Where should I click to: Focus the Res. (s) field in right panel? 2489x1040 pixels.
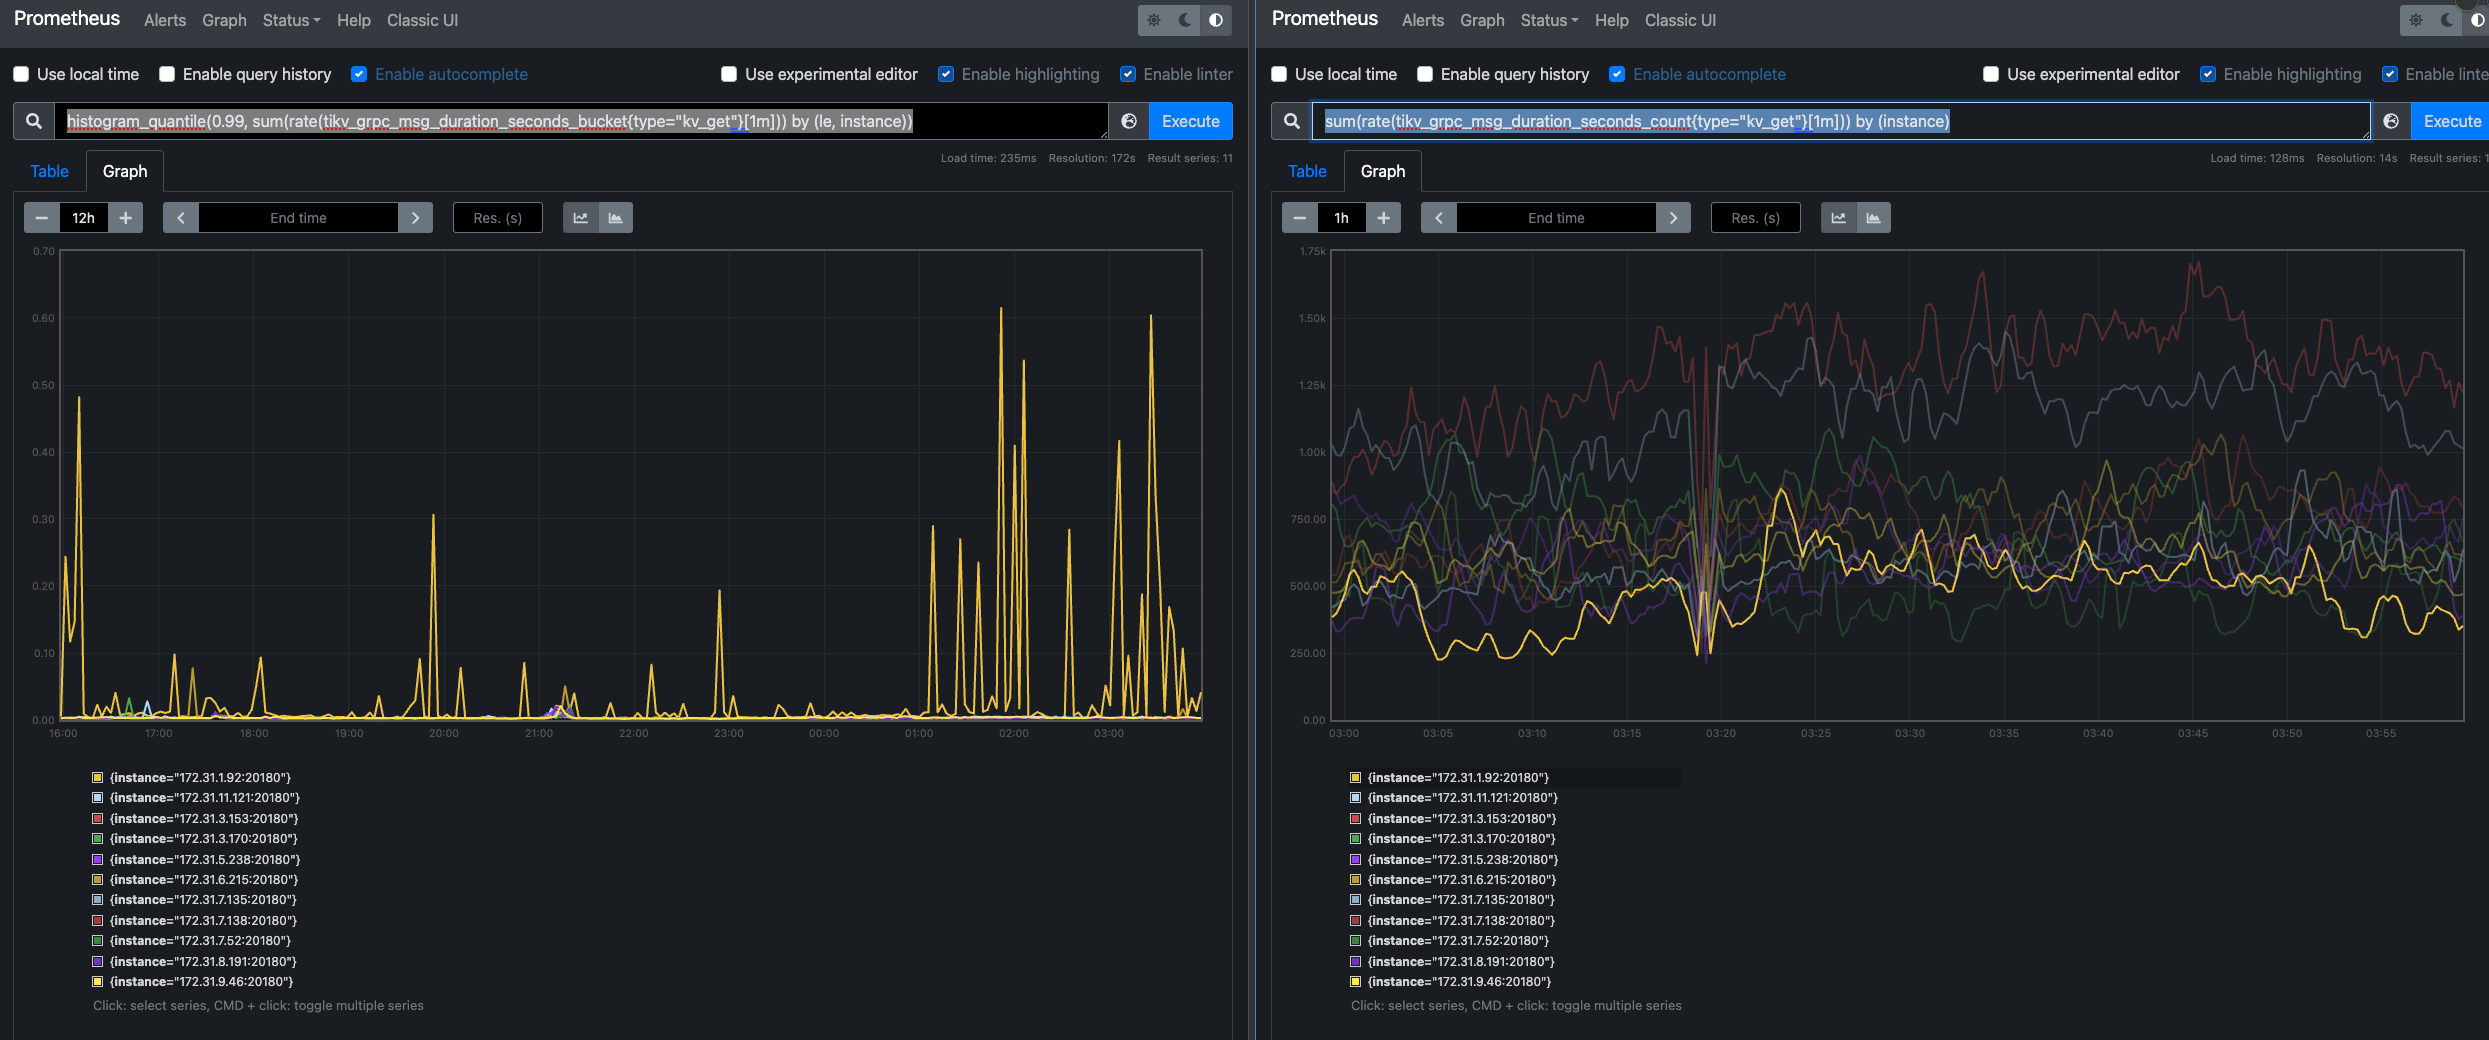pos(1755,218)
